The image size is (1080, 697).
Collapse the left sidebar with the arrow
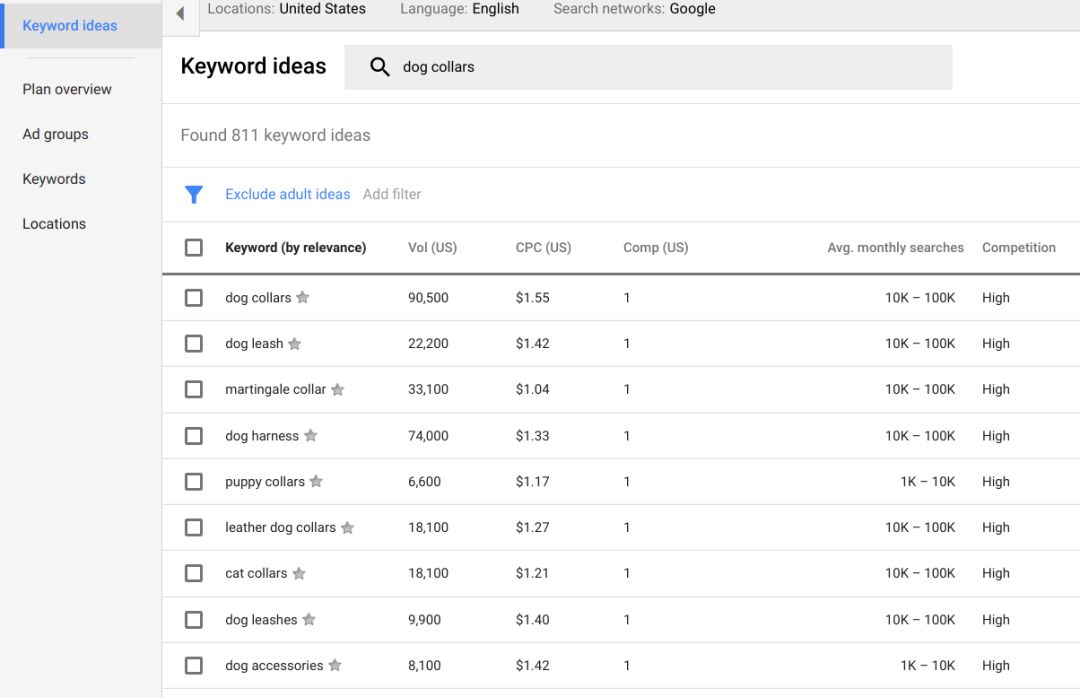180,13
